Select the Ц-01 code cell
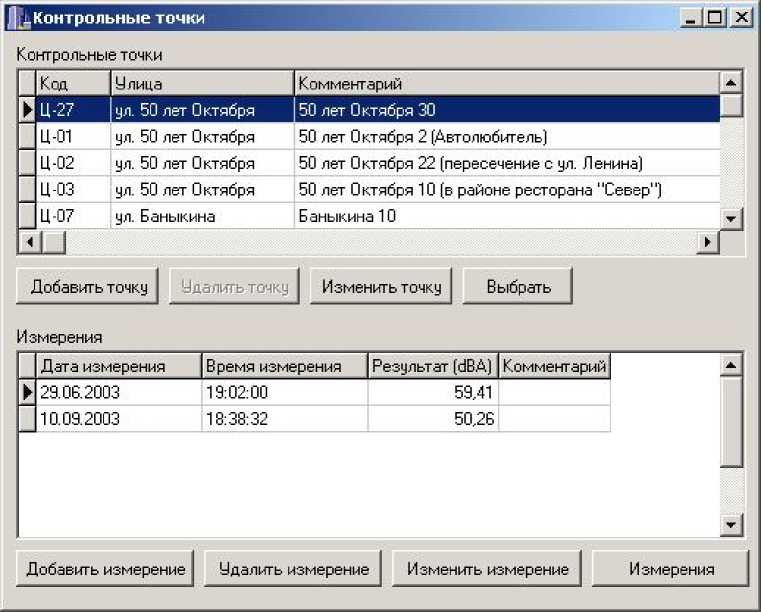Screen dimensions: 761x612 (x=73, y=136)
